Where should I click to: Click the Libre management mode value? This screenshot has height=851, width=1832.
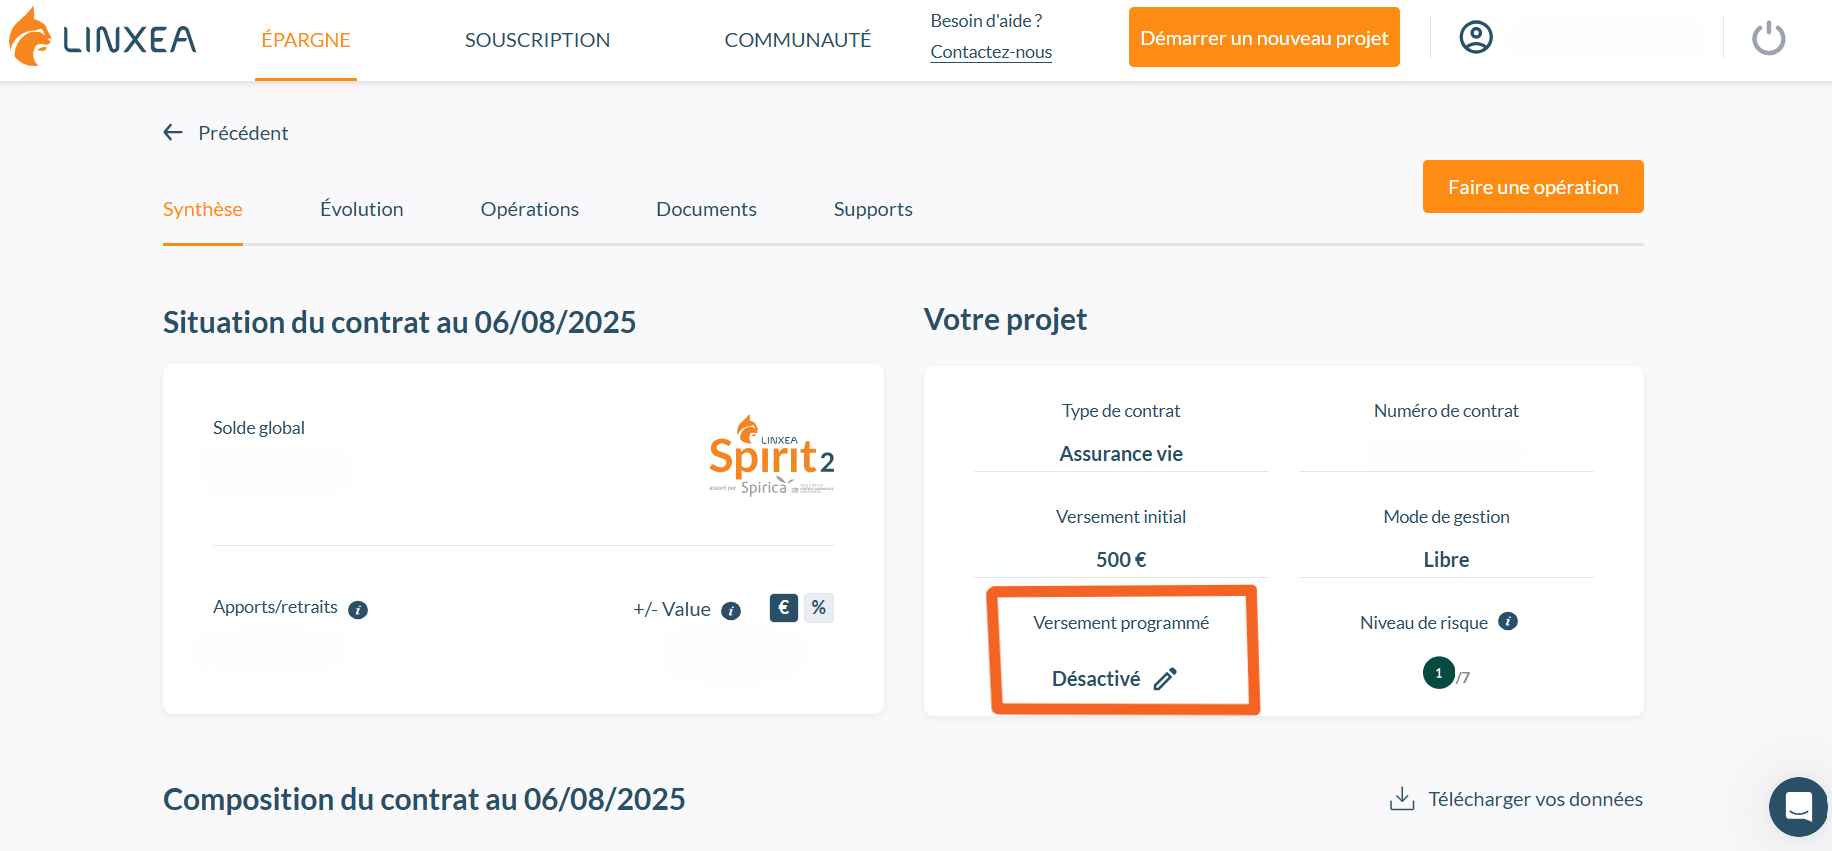(x=1446, y=560)
